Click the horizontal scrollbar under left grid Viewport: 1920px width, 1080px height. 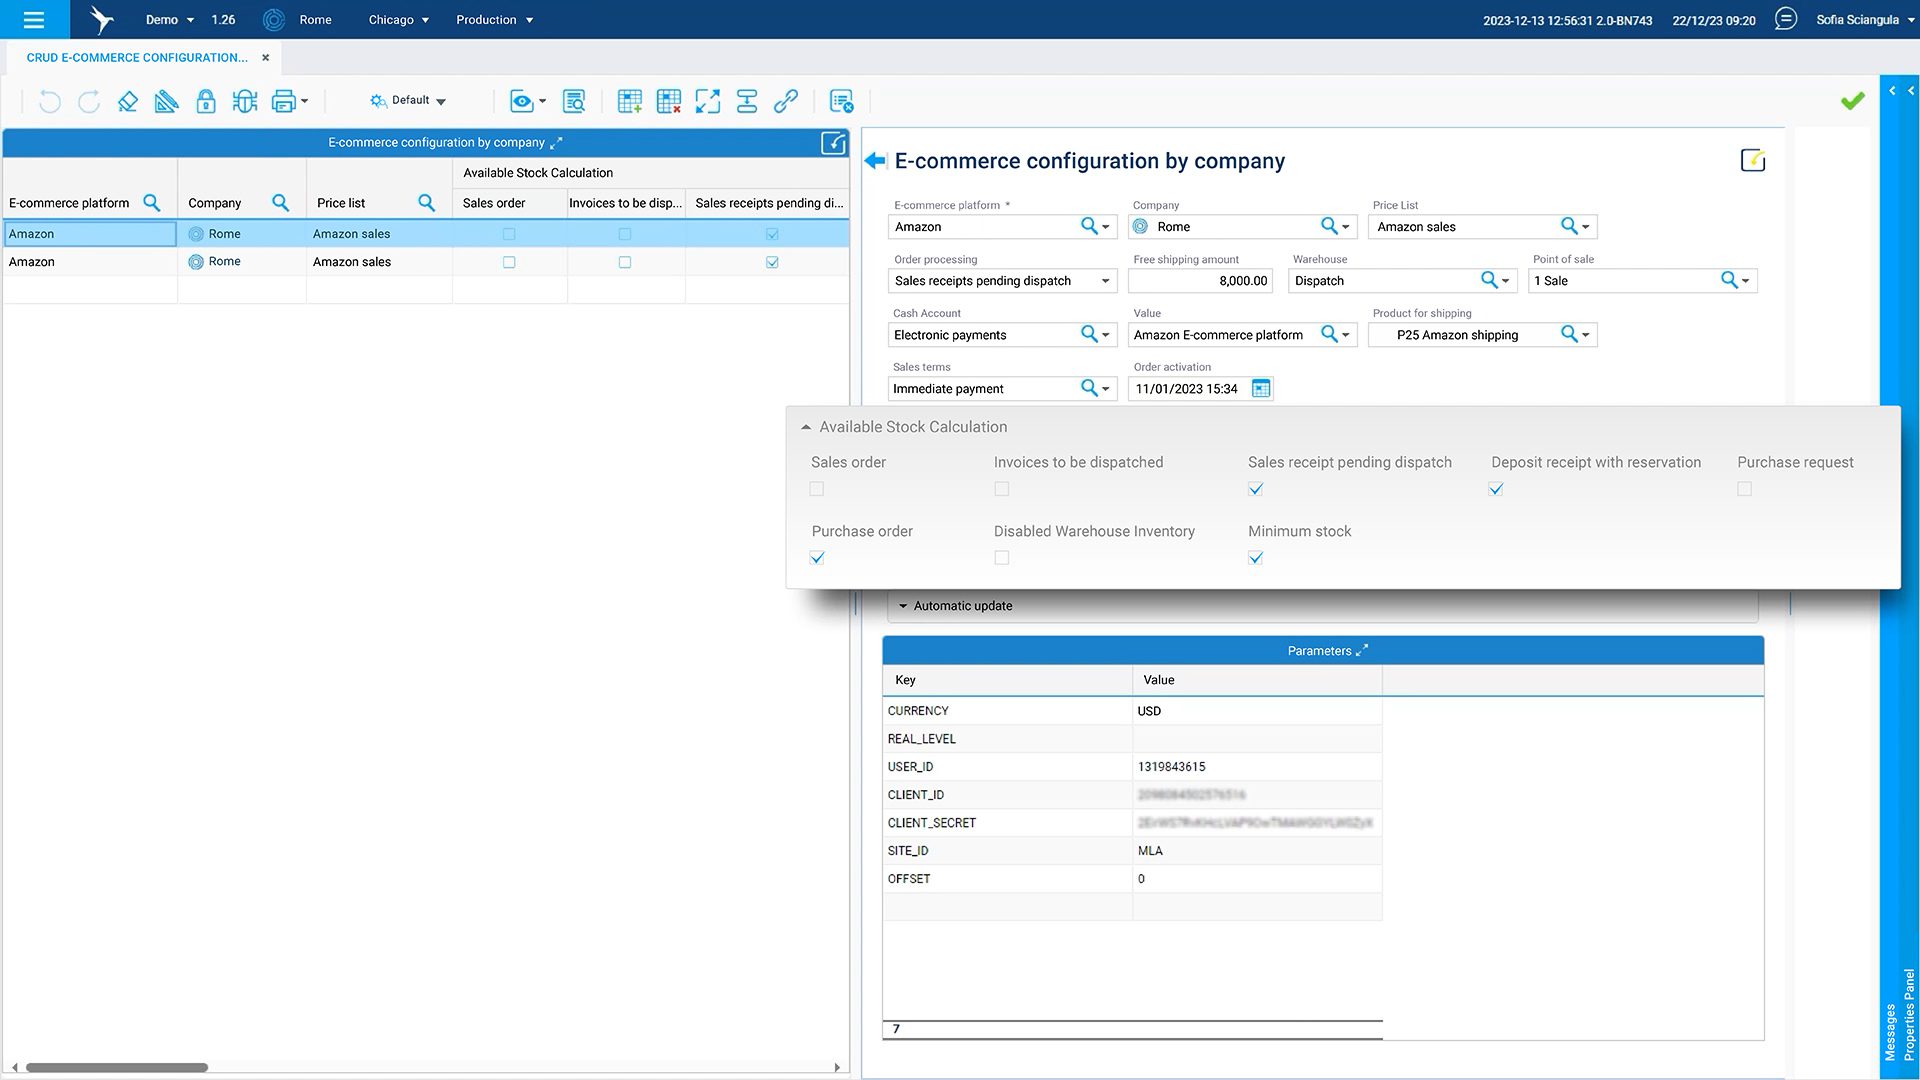pos(117,1067)
